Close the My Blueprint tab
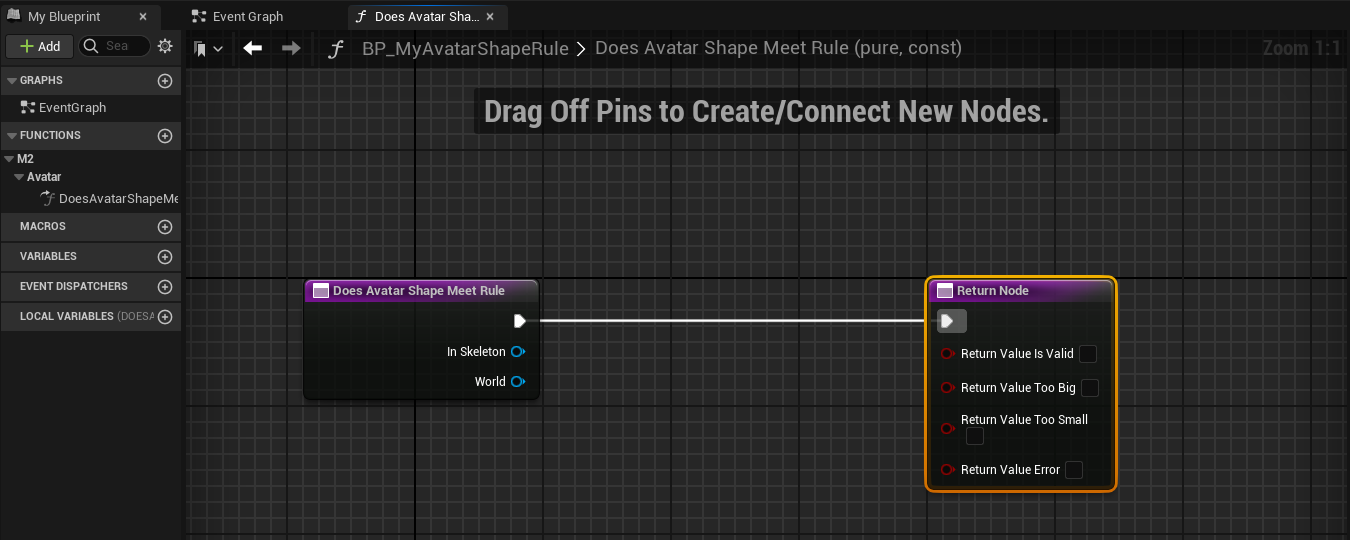1350x540 pixels. pyautogui.click(x=143, y=17)
